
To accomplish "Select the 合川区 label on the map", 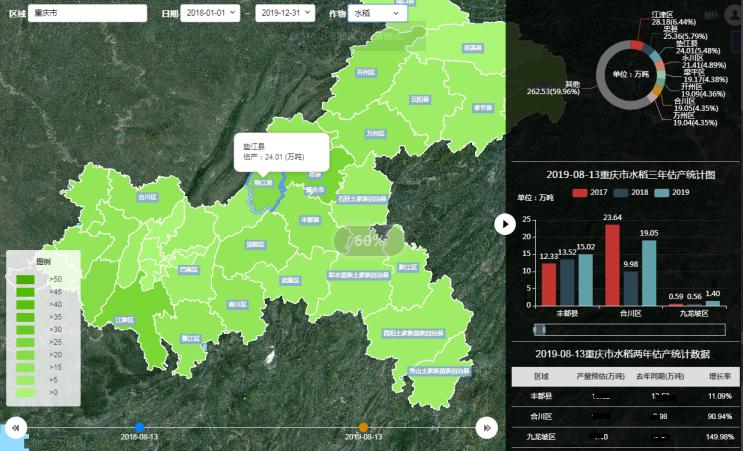I will [x=148, y=197].
